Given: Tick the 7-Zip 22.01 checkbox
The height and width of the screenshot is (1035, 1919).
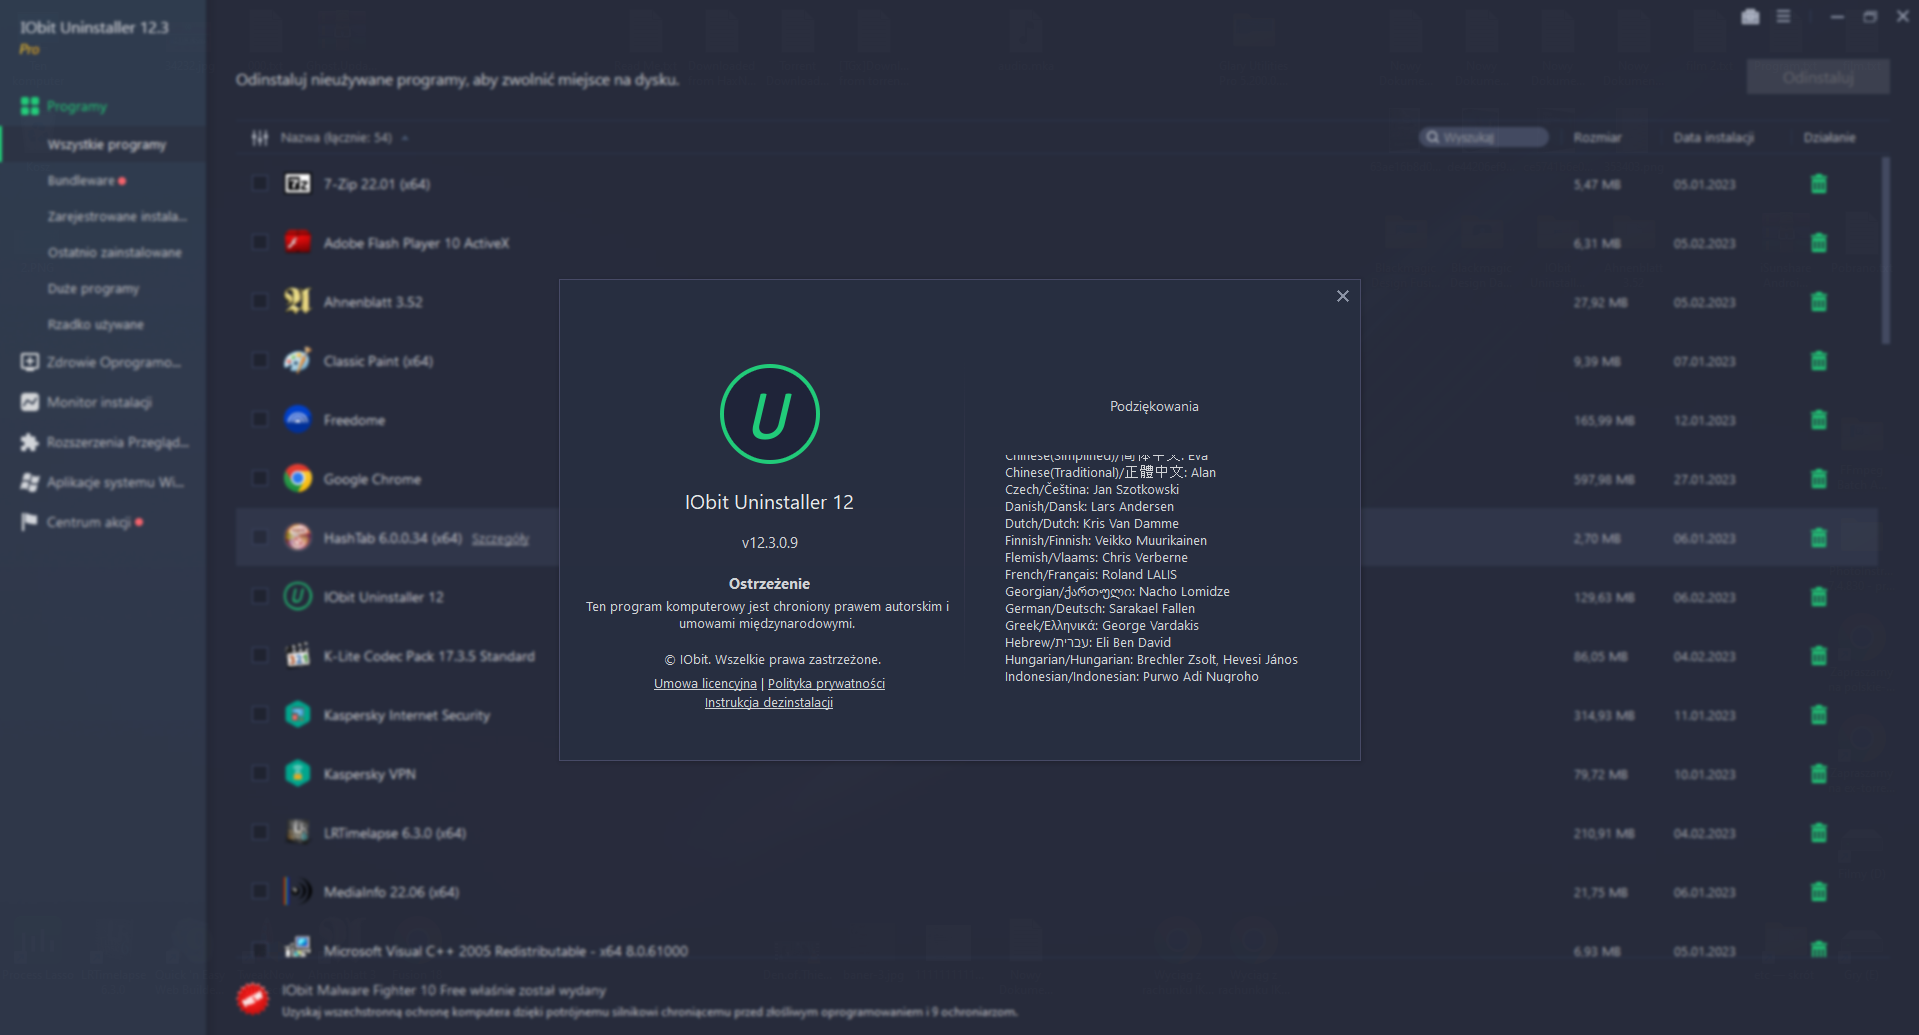Looking at the screenshot, I should (260, 184).
